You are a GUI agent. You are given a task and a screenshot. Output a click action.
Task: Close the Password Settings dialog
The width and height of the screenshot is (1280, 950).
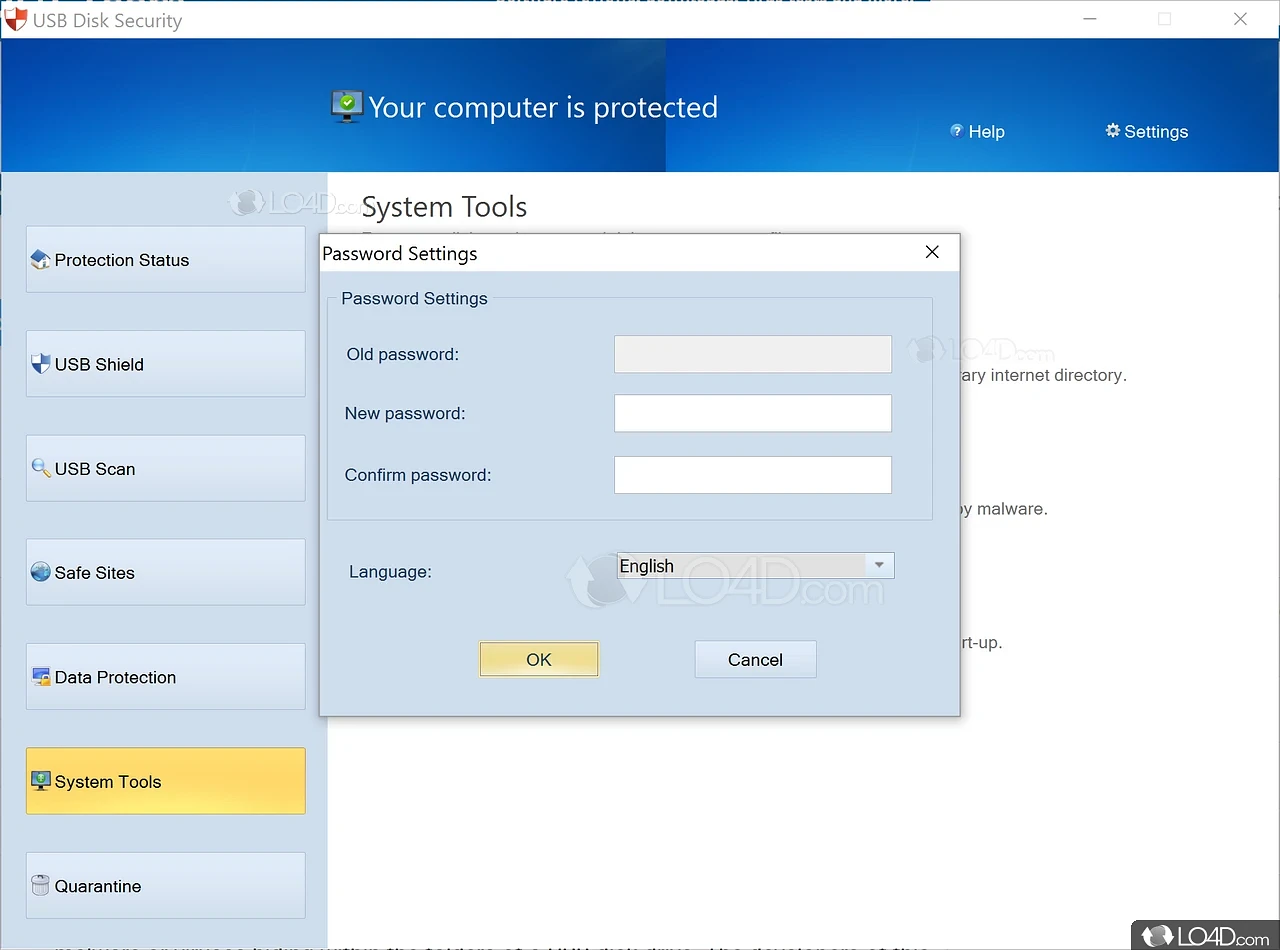point(932,252)
